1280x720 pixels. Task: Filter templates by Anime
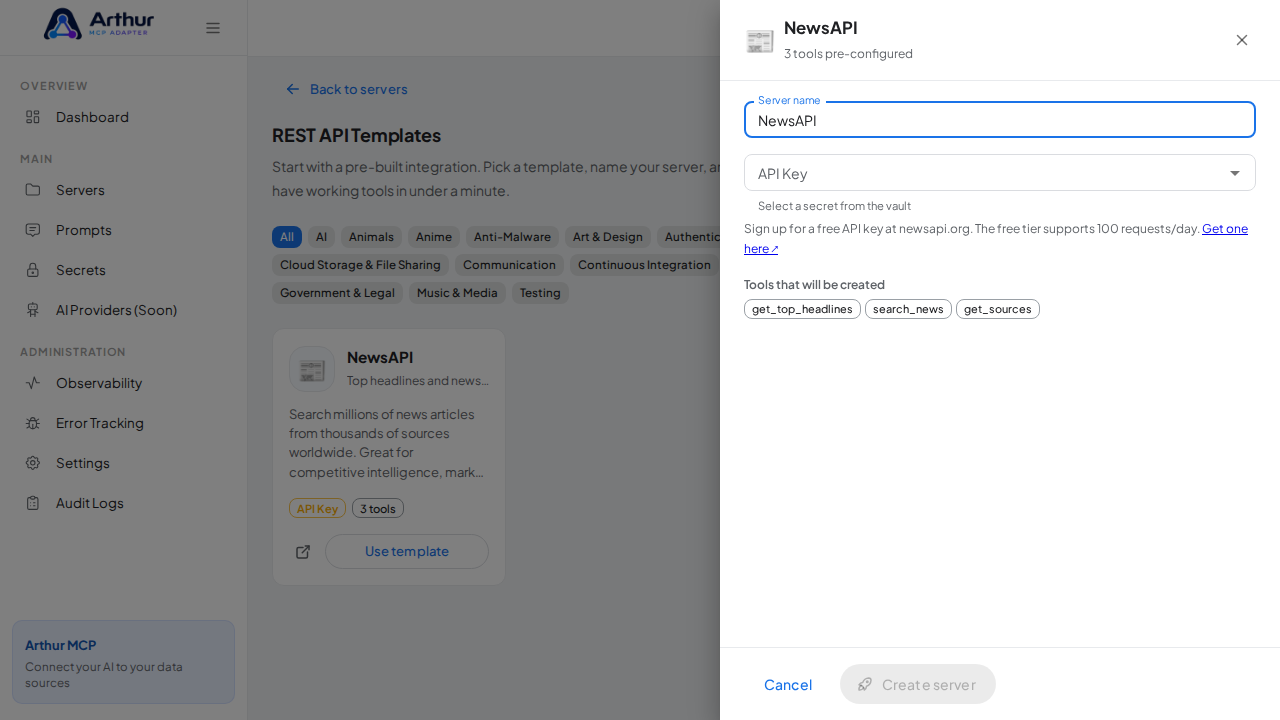[x=434, y=237]
